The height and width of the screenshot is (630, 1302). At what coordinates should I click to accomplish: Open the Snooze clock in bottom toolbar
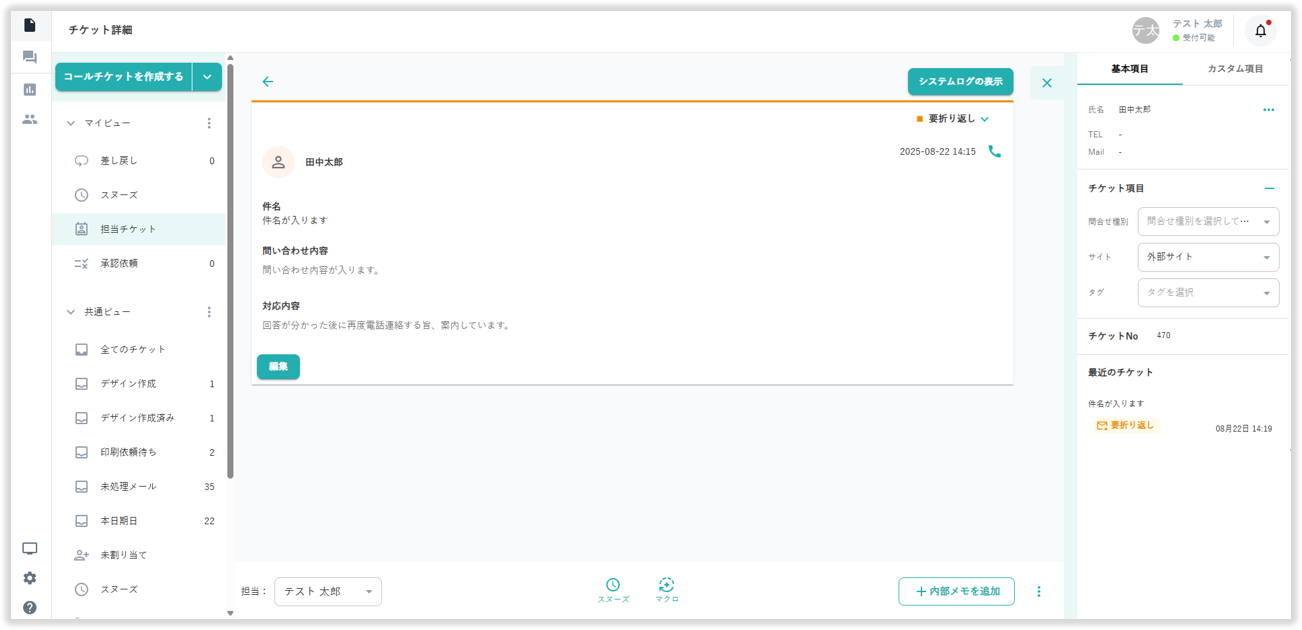pos(613,586)
